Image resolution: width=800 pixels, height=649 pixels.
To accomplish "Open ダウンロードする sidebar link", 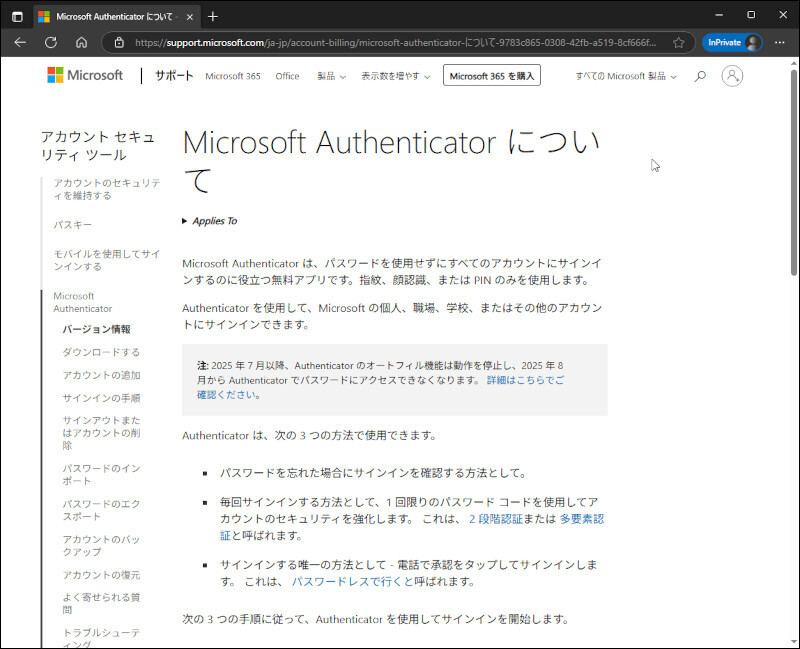I will click(x=101, y=352).
